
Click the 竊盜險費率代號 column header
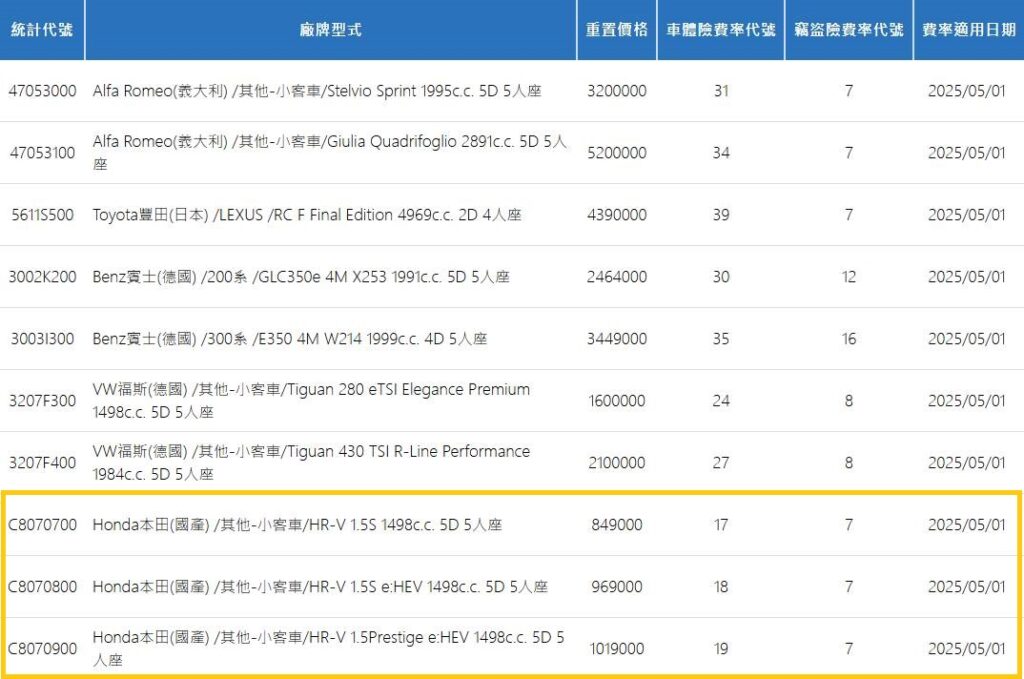[x=848, y=29]
